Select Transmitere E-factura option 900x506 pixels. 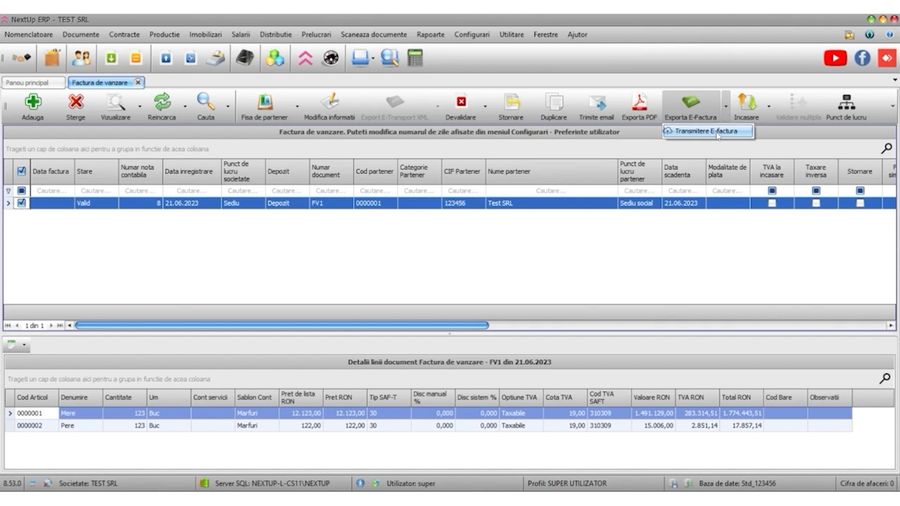pos(706,131)
